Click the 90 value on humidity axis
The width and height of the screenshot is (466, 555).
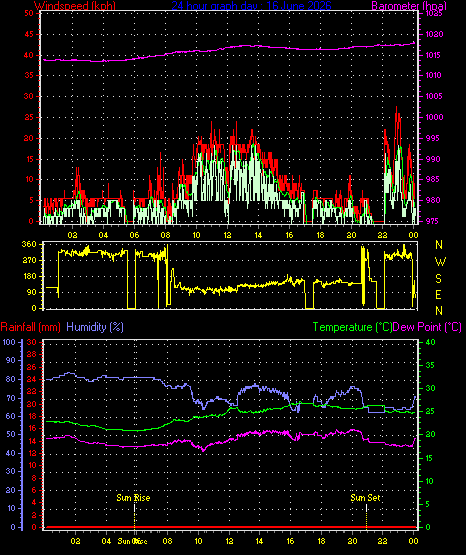(x=11, y=360)
